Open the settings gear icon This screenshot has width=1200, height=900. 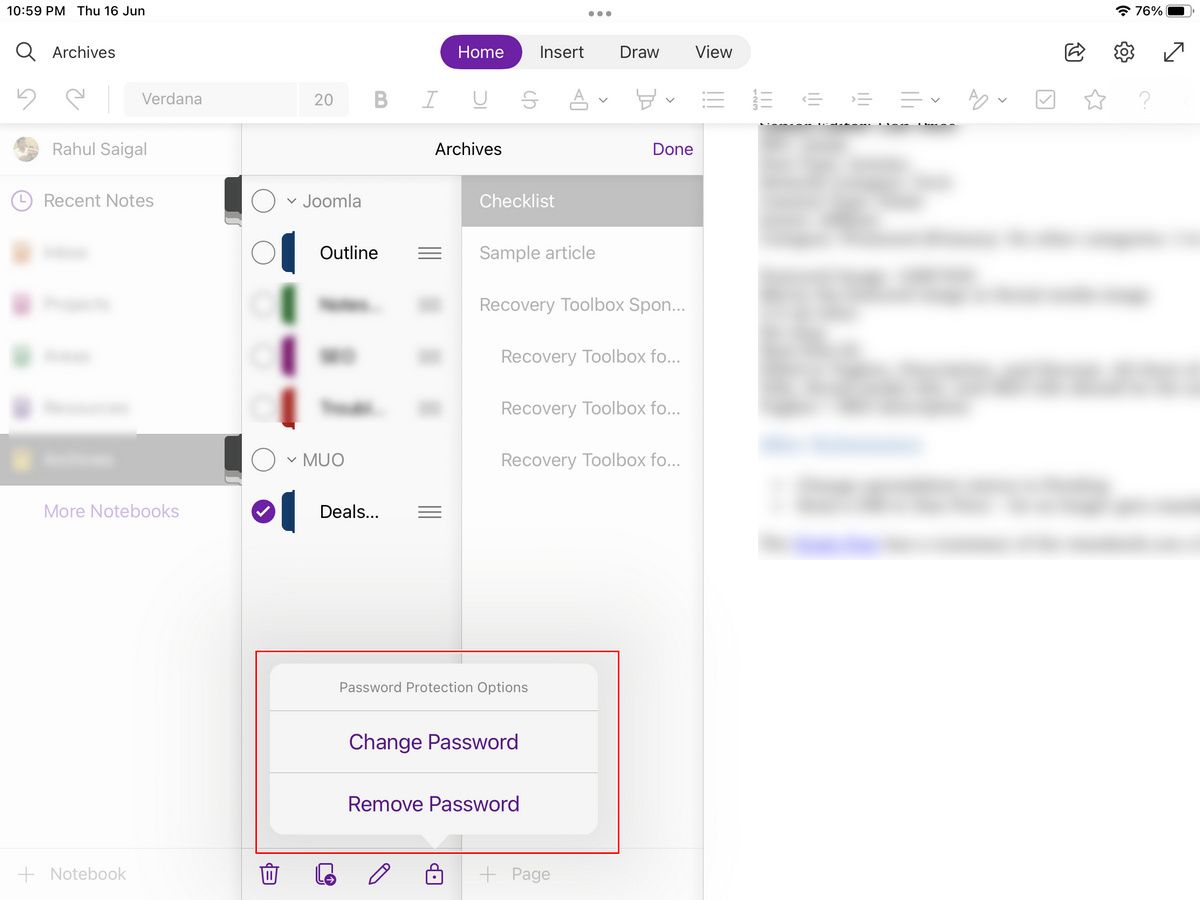point(1124,52)
